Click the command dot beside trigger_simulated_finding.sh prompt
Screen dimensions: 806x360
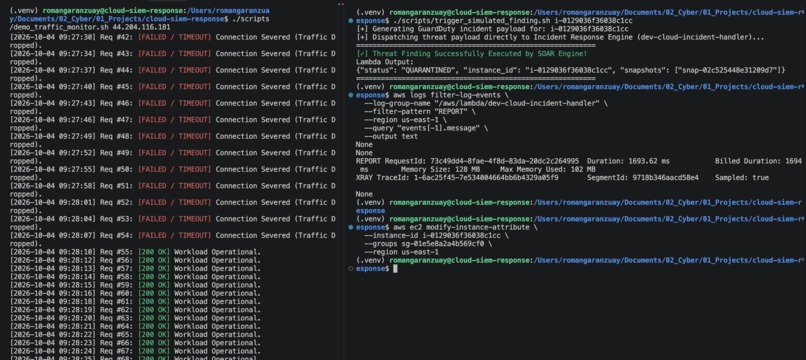(351, 21)
